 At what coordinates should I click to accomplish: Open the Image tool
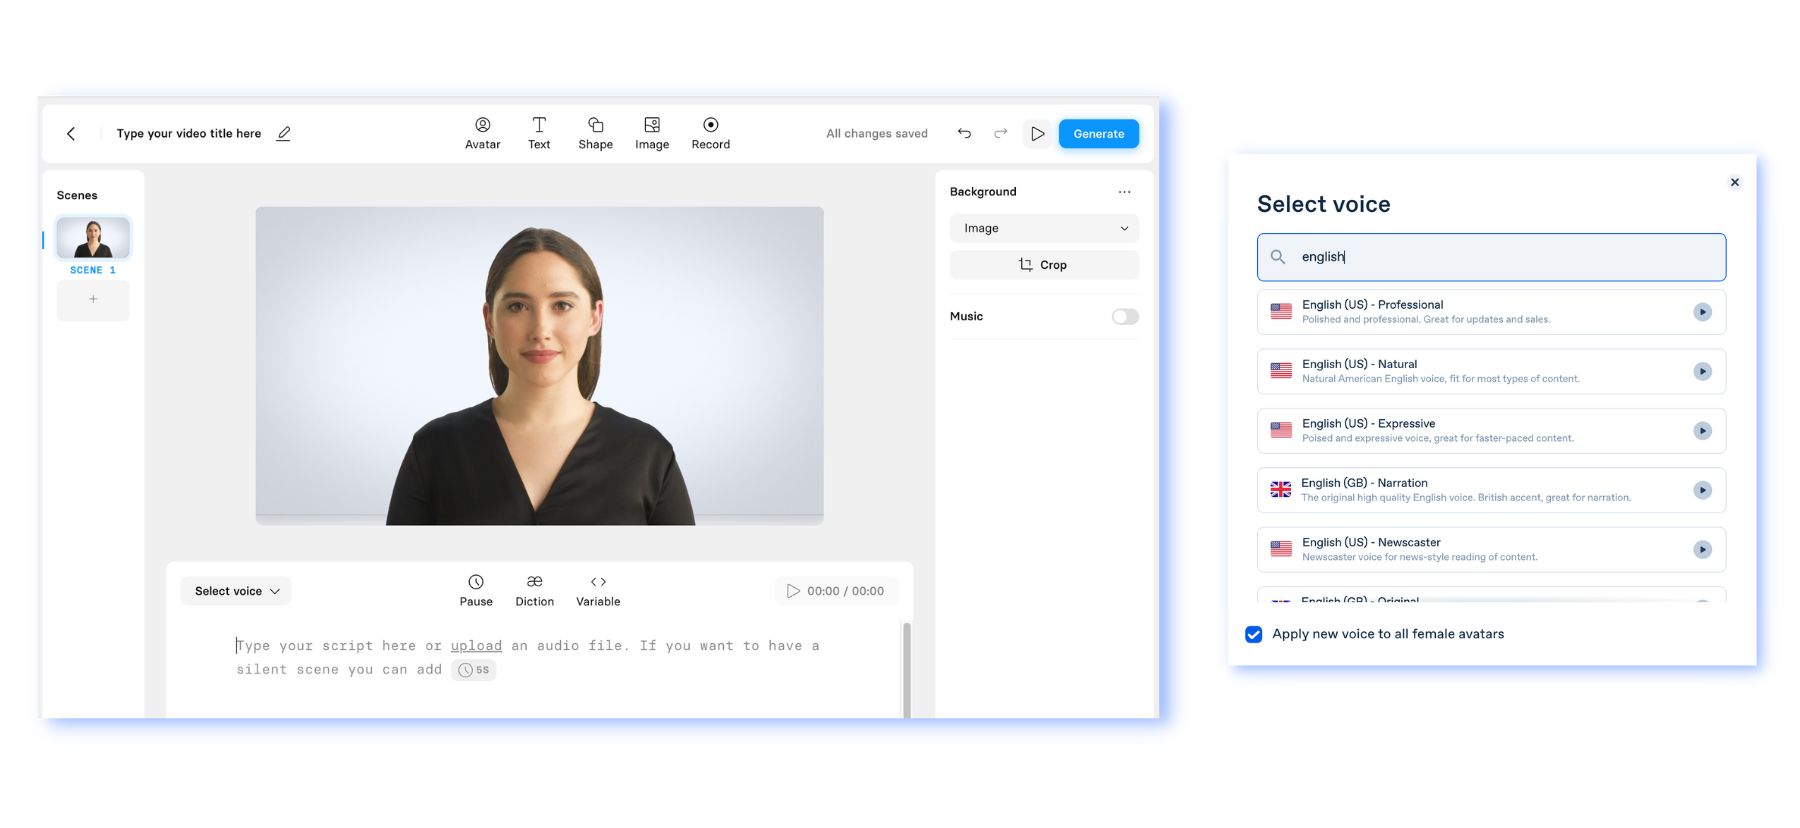pos(652,133)
